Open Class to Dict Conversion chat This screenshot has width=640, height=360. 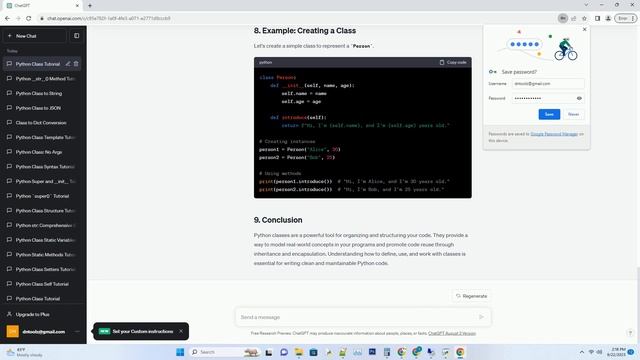point(42,123)
